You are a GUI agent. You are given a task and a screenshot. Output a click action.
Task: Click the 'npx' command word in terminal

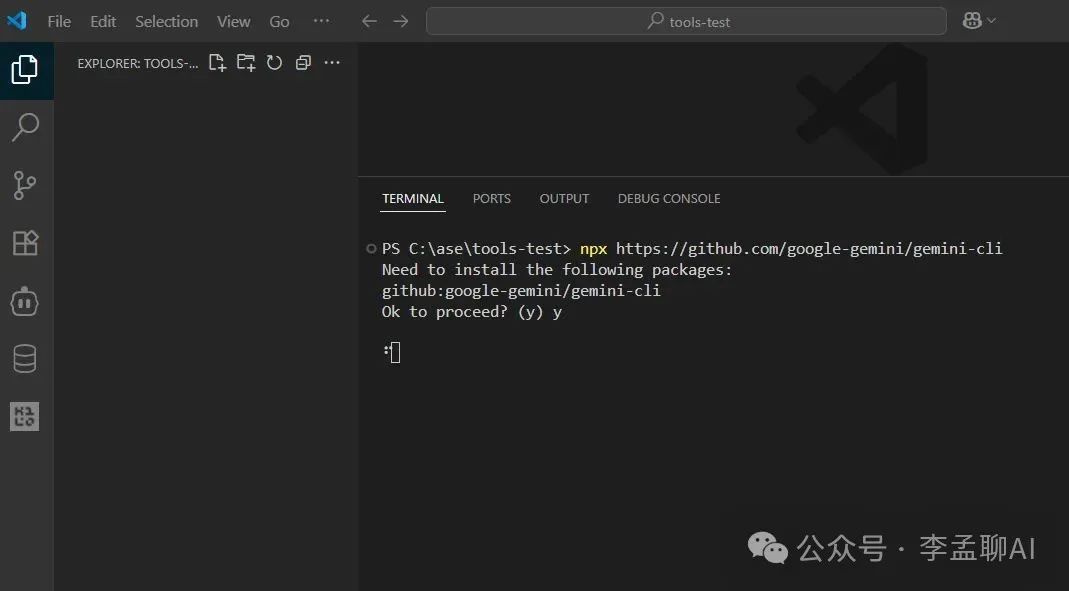point(593,249)
